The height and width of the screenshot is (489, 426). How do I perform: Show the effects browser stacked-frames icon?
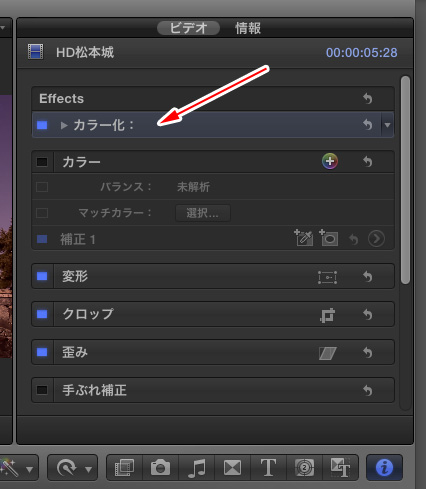coord(124,468)
